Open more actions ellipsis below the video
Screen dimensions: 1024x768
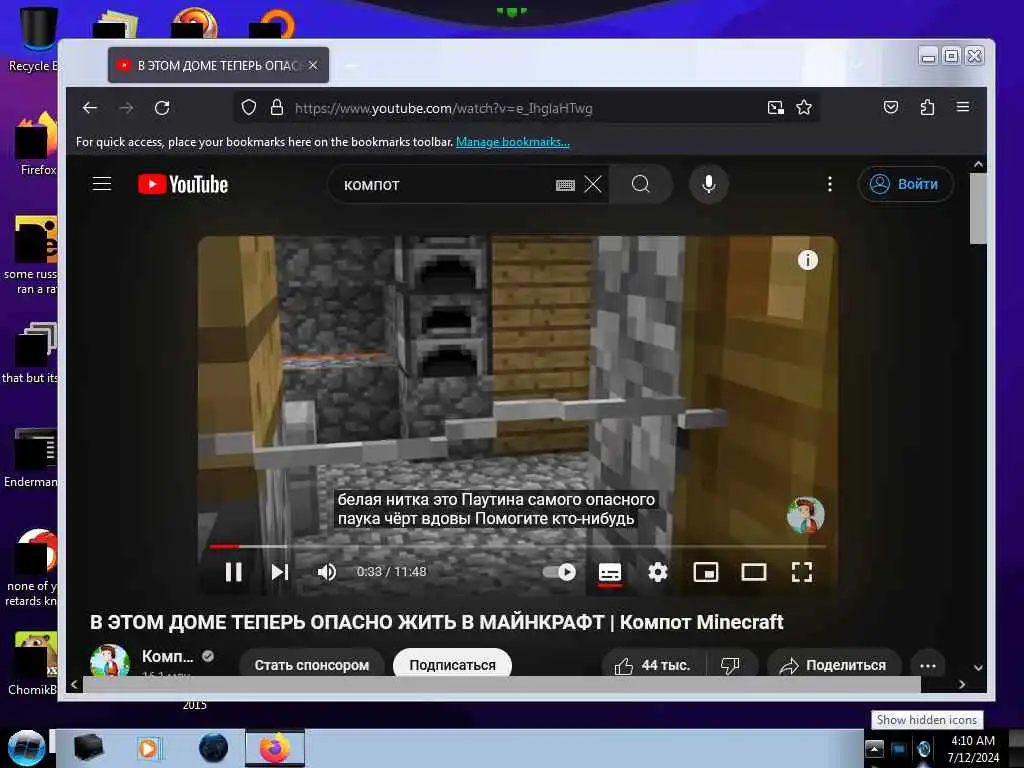click(x=928, y=665)
